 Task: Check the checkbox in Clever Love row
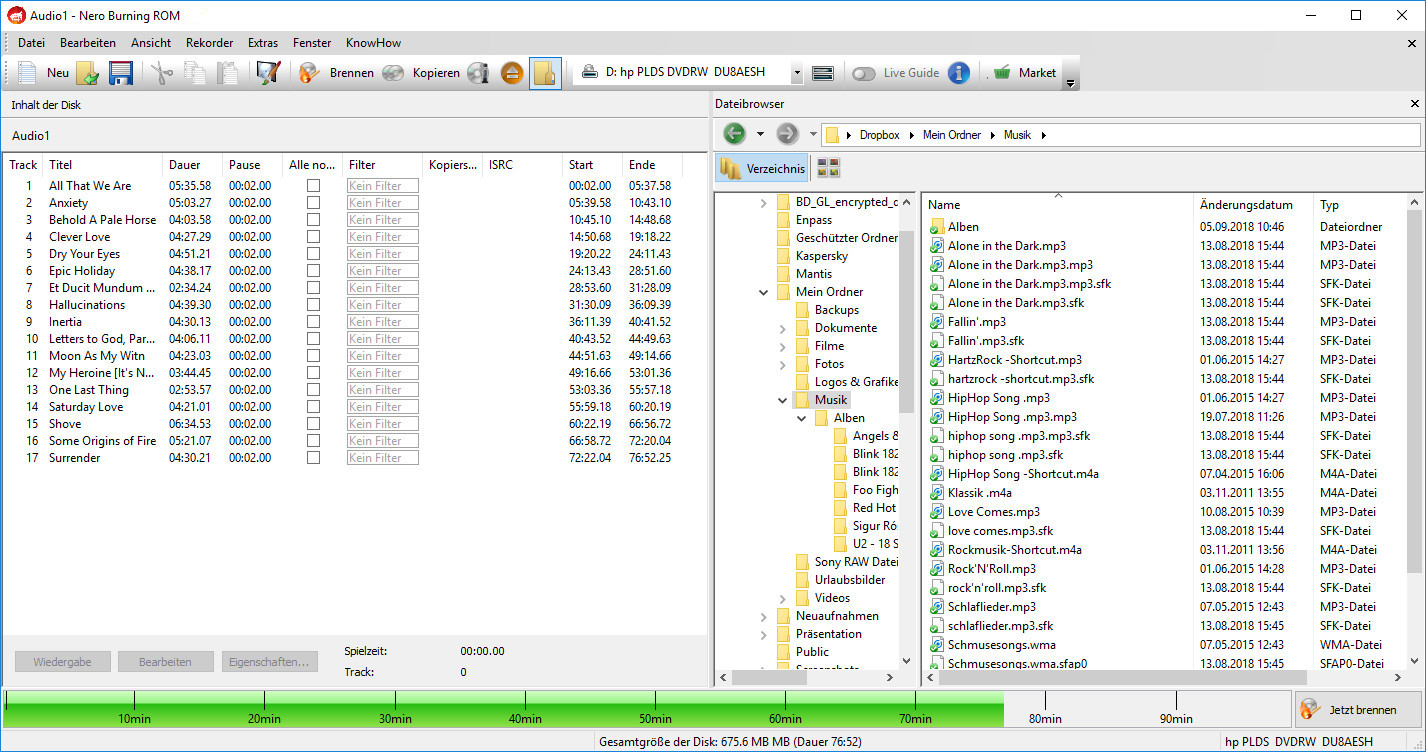pyautogui.click(x=313, y=237)
